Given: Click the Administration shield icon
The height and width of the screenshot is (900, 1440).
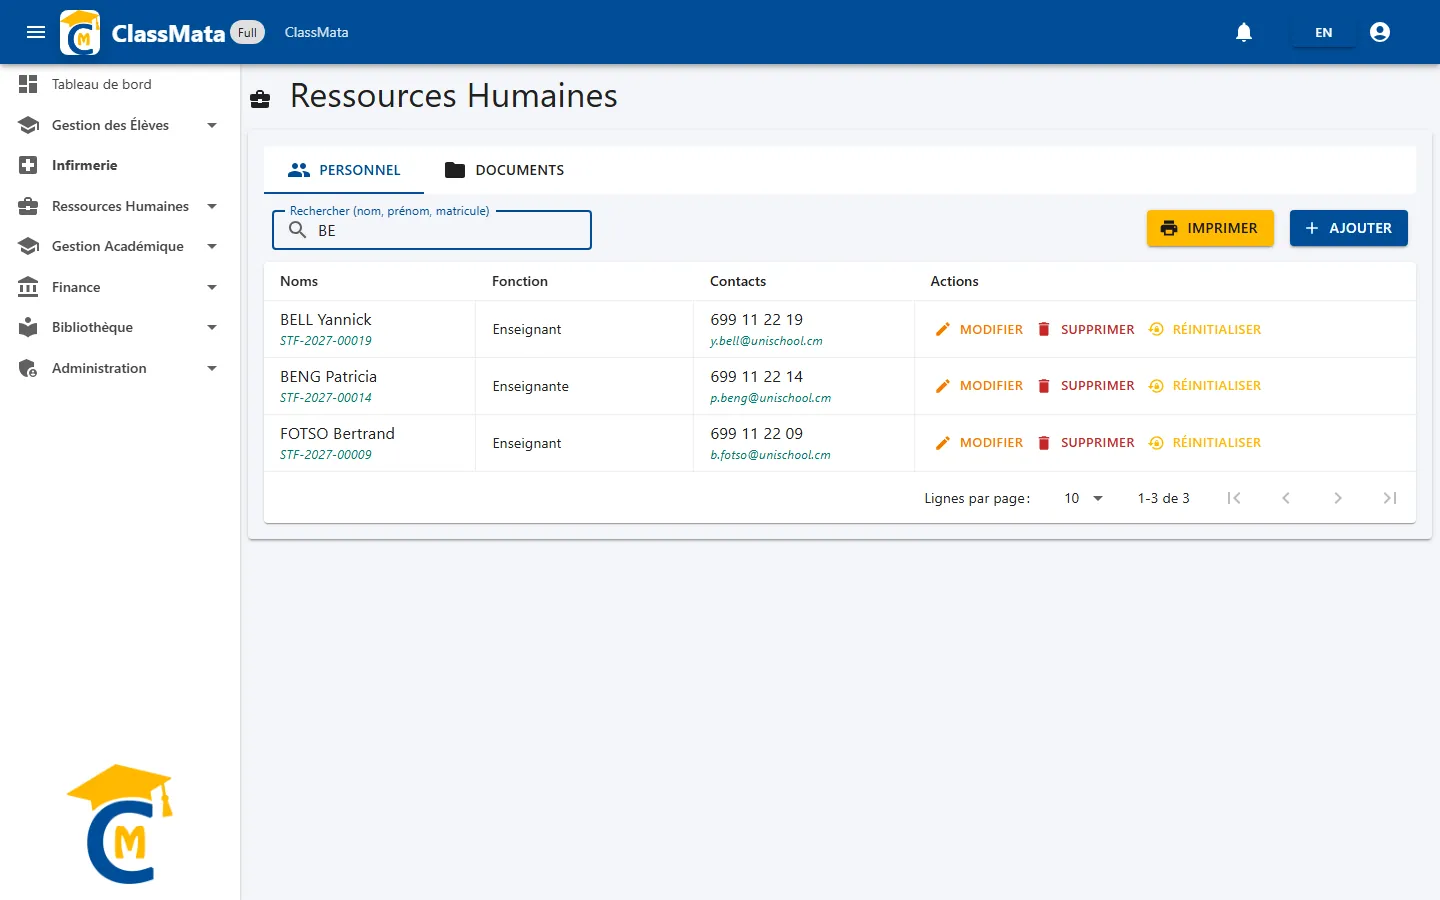Looking at the screenshot, I should (x=28, y=368).
